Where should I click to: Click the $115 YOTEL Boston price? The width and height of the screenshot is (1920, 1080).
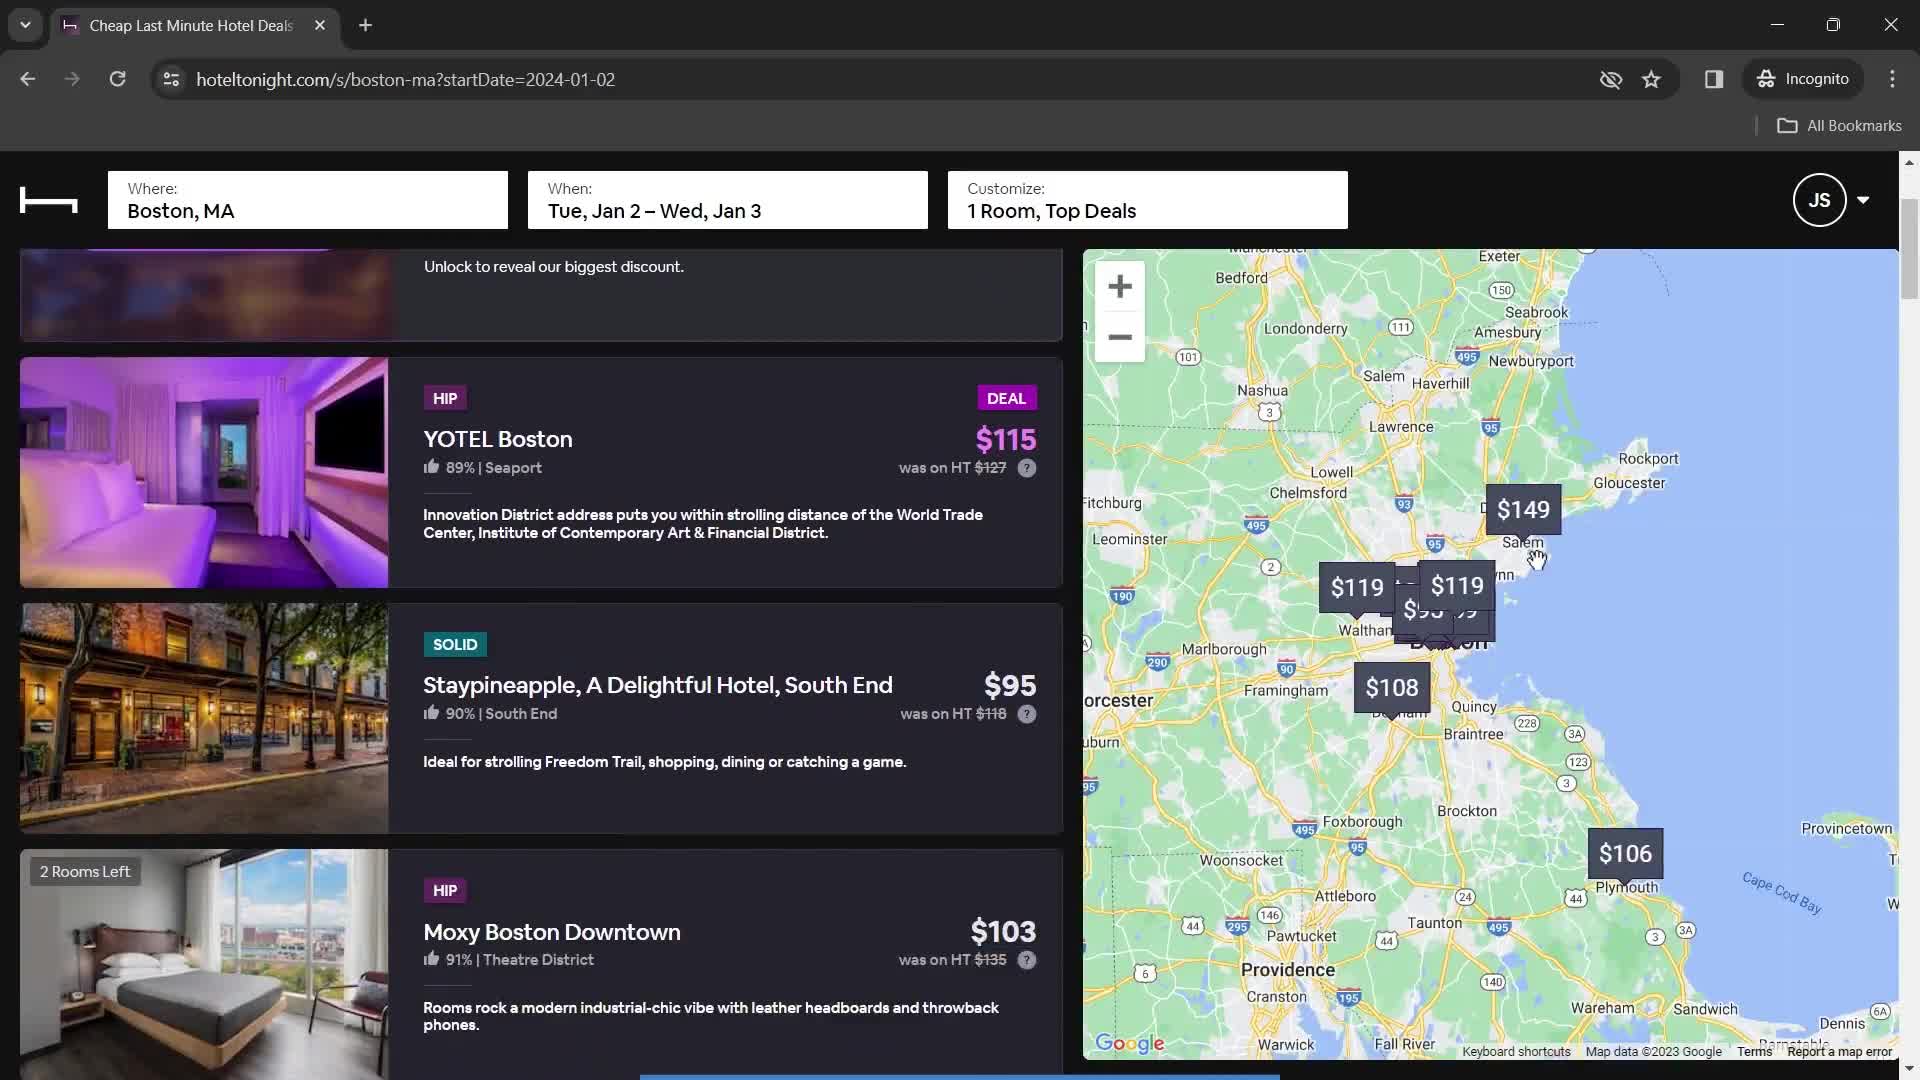tap(1006, 439)
